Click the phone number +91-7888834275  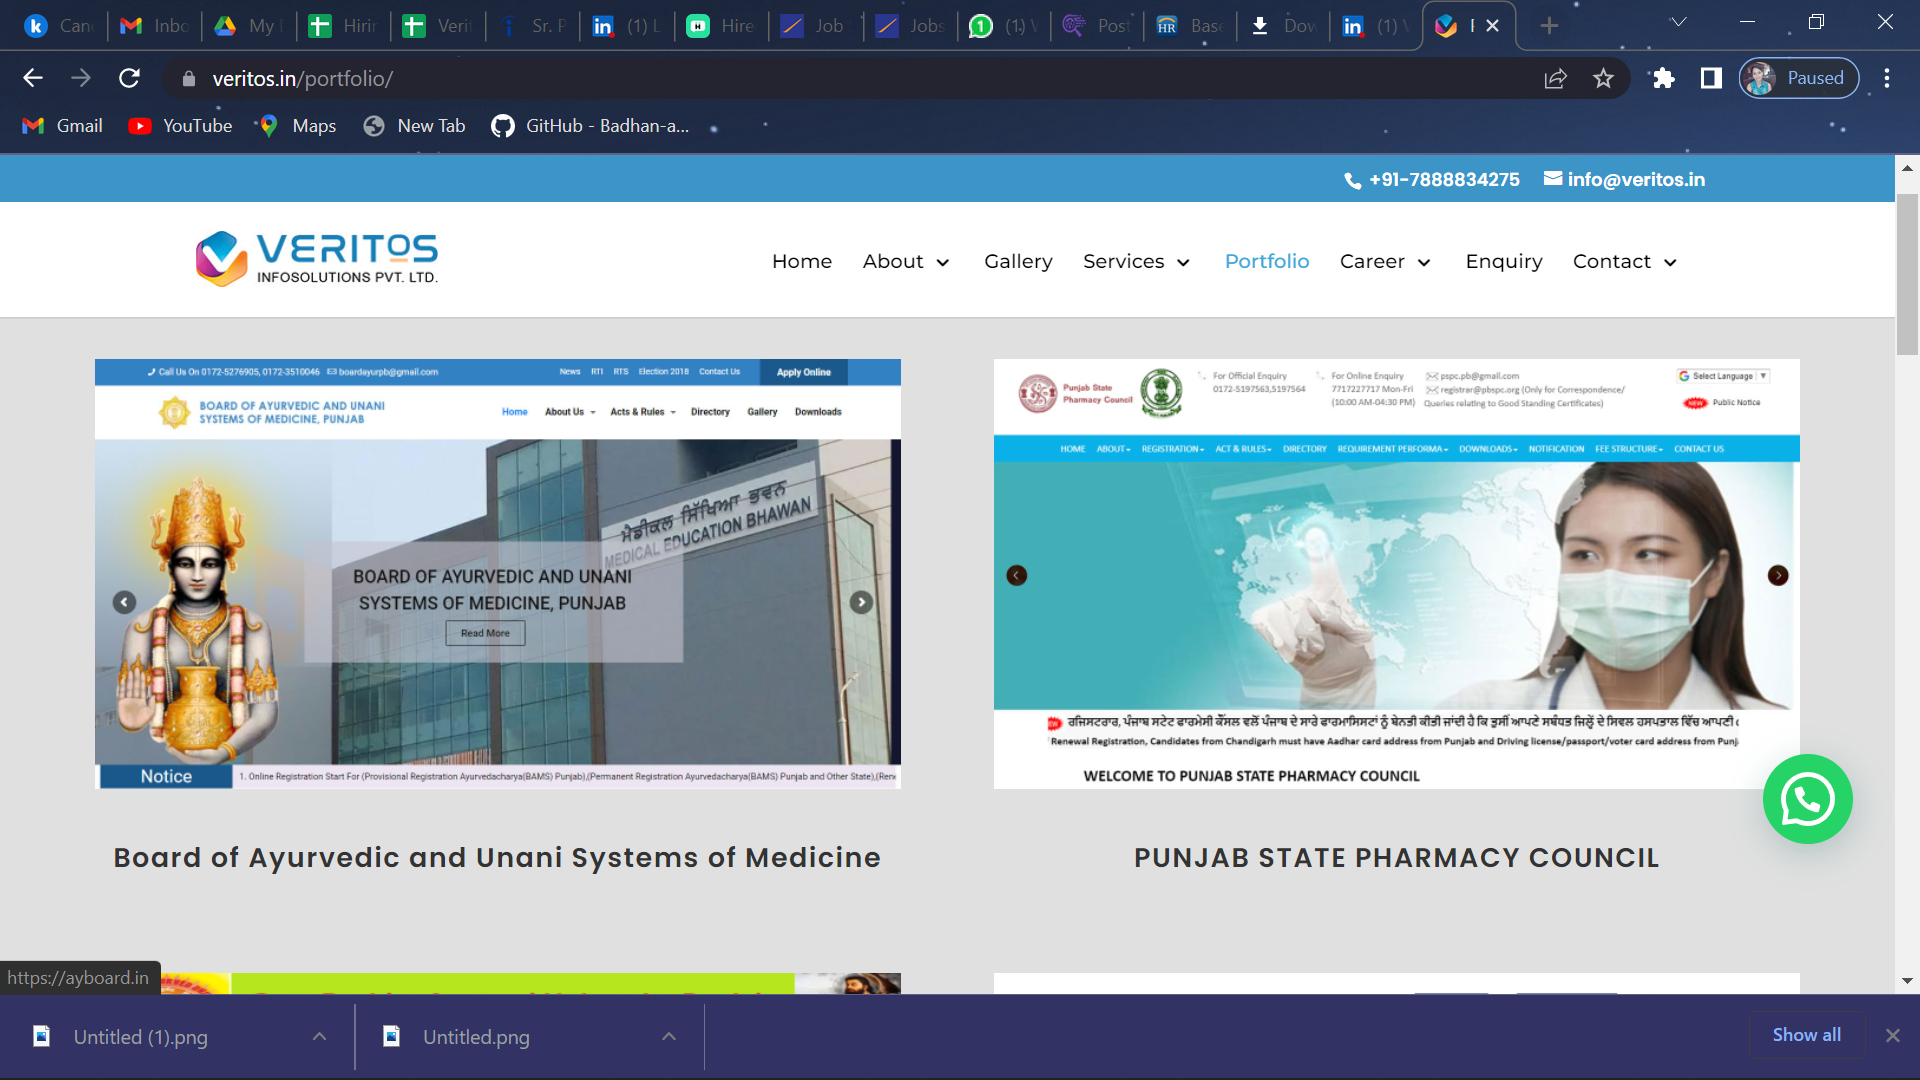pos(1432,180)
